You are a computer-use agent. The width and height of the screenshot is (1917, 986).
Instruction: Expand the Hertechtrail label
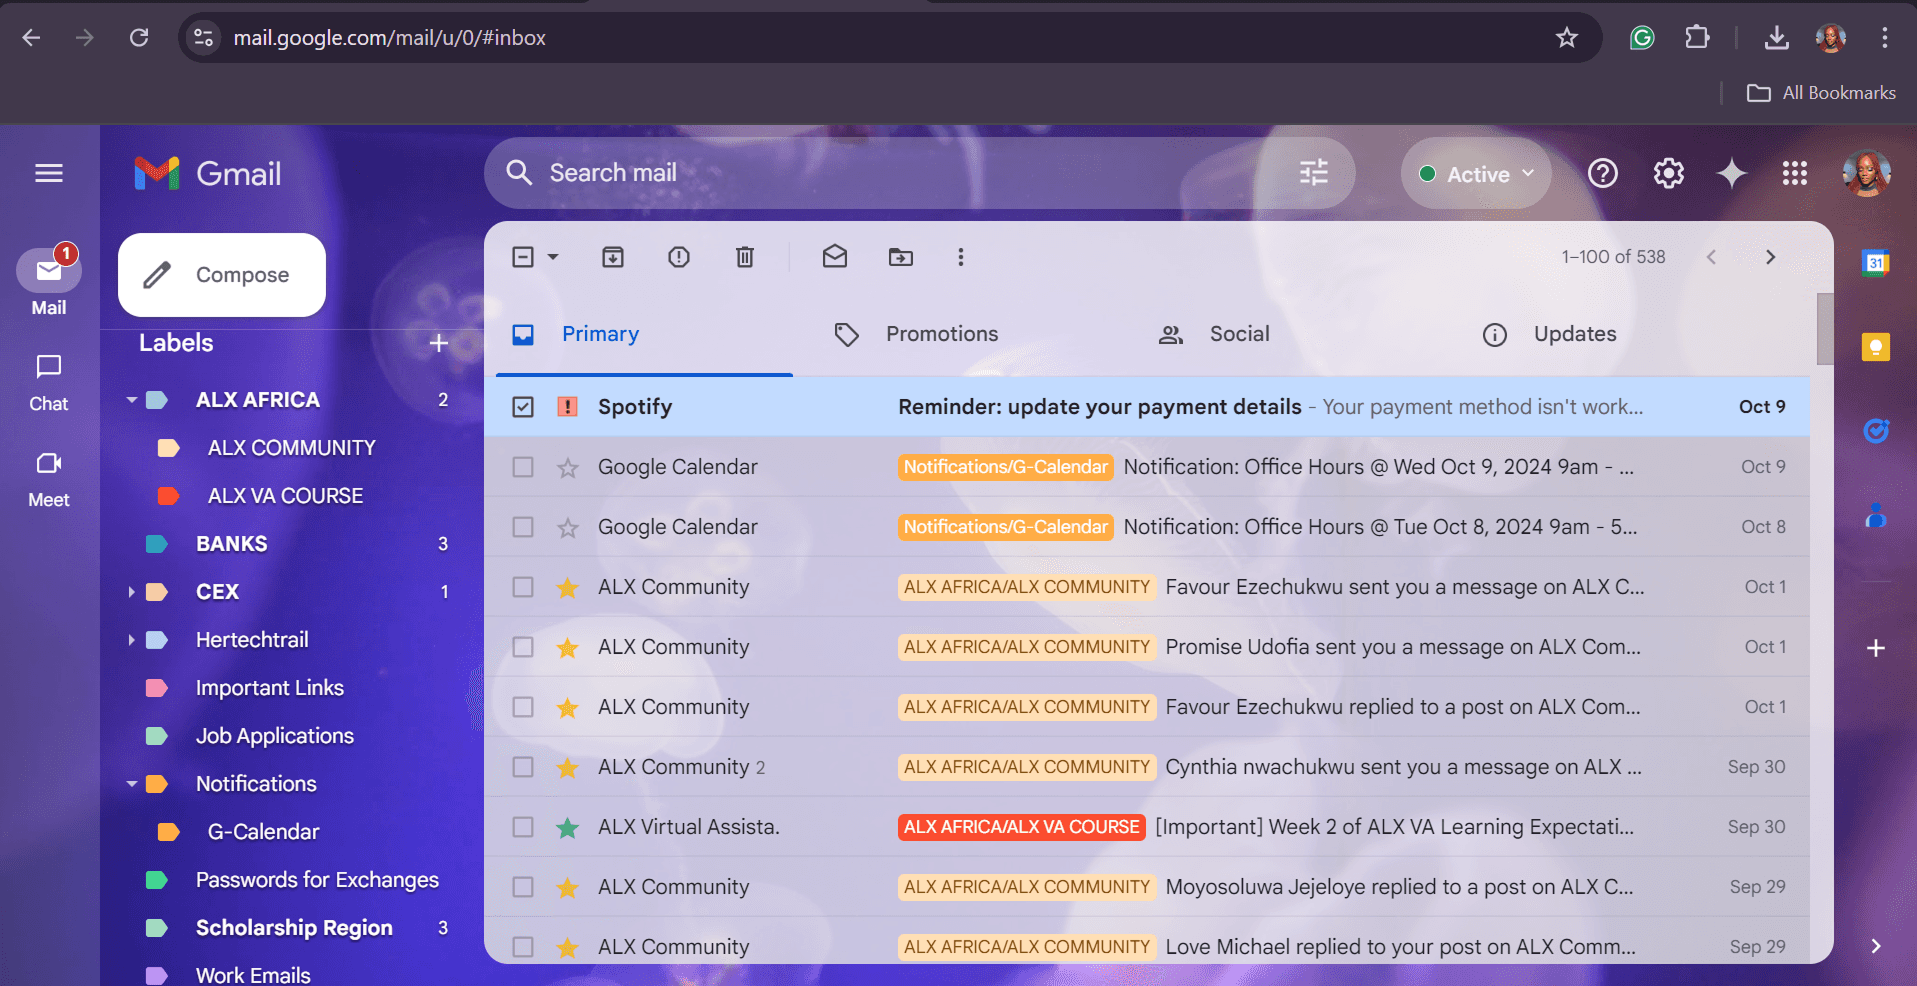tap(131, 640)
